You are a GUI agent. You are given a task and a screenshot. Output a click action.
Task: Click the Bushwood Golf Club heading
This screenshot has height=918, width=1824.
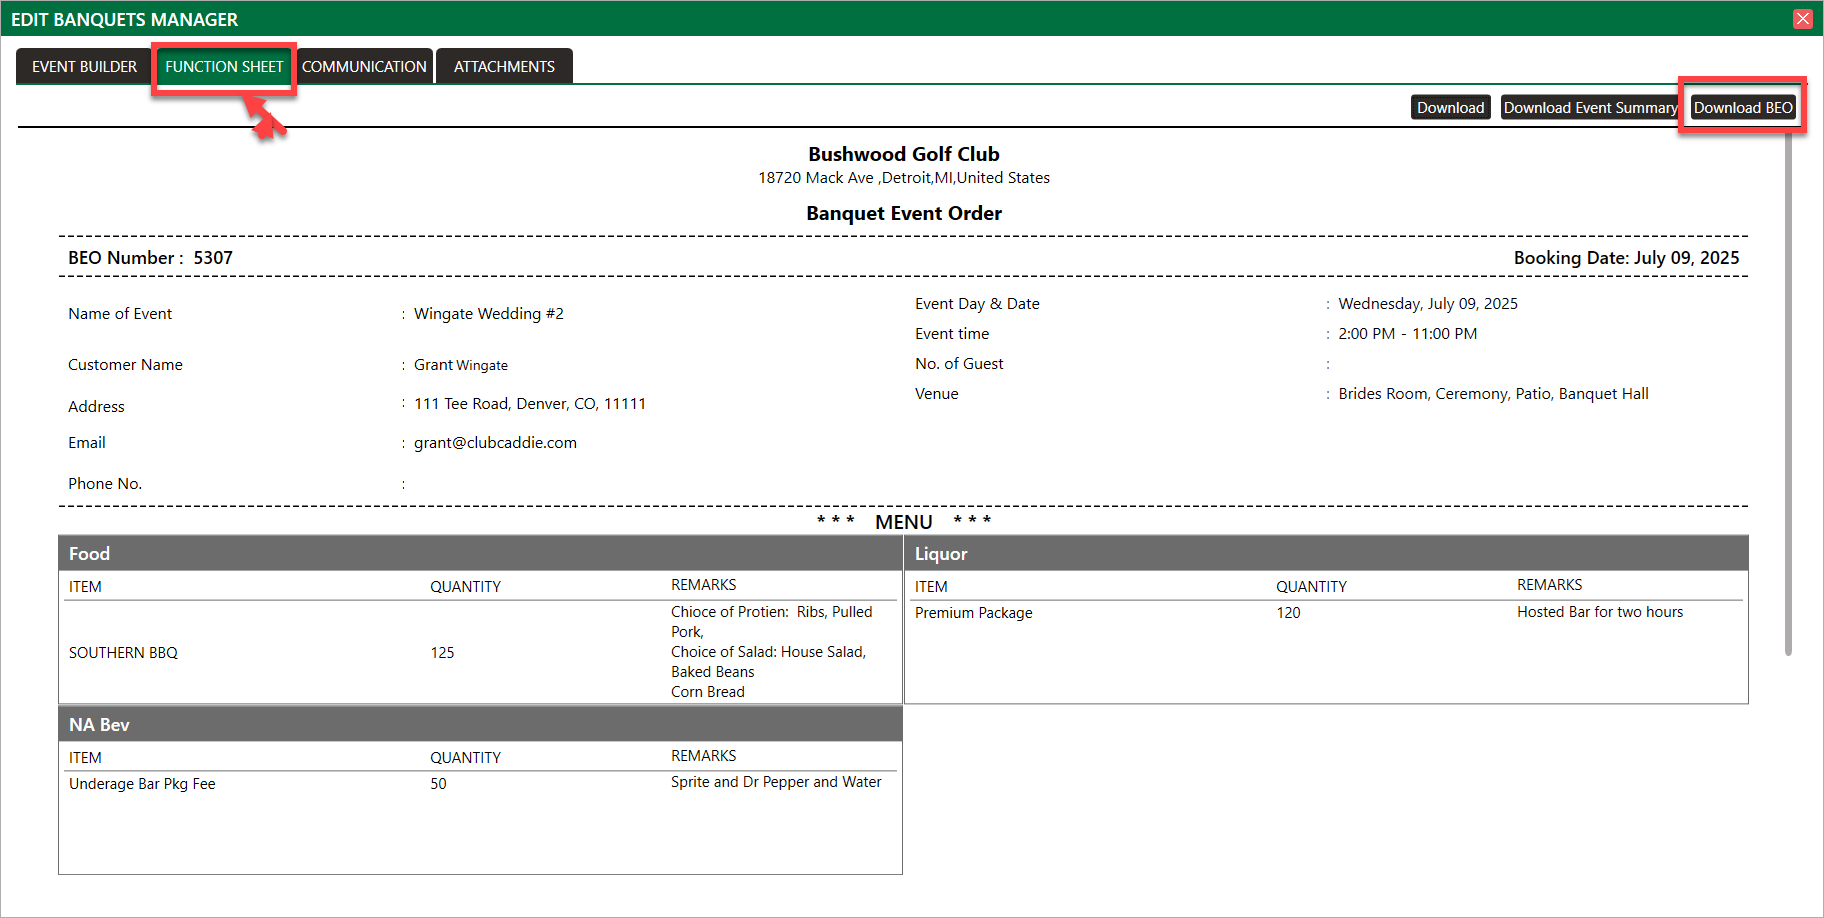[x=903, y=154]
